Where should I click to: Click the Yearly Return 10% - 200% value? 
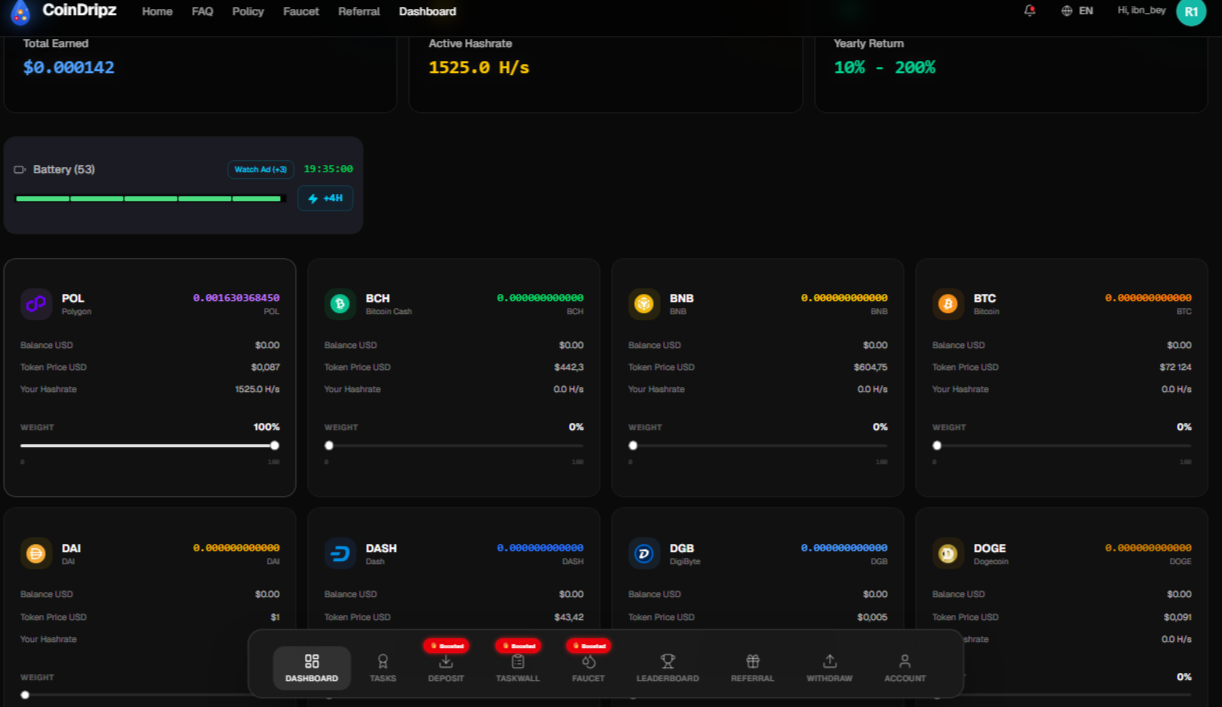click(885, 68)
